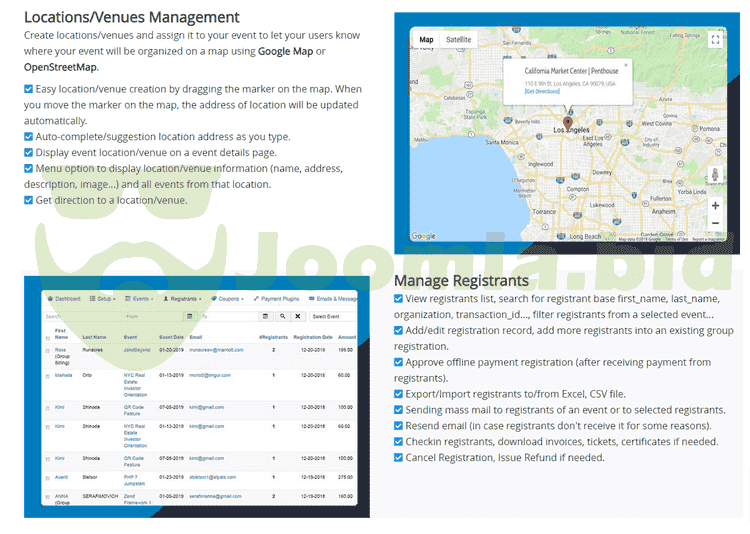Click the Get Directions link
The width and height of the screenshot is (750, 534).
click(542, 91)
